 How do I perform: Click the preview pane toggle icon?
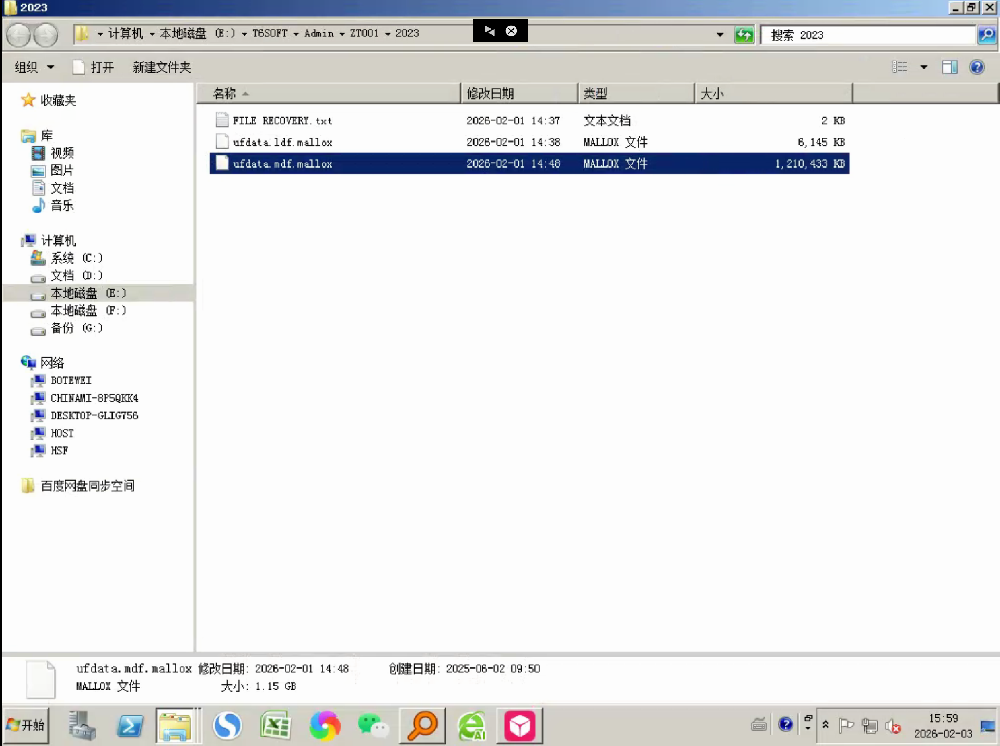point(950,67)
